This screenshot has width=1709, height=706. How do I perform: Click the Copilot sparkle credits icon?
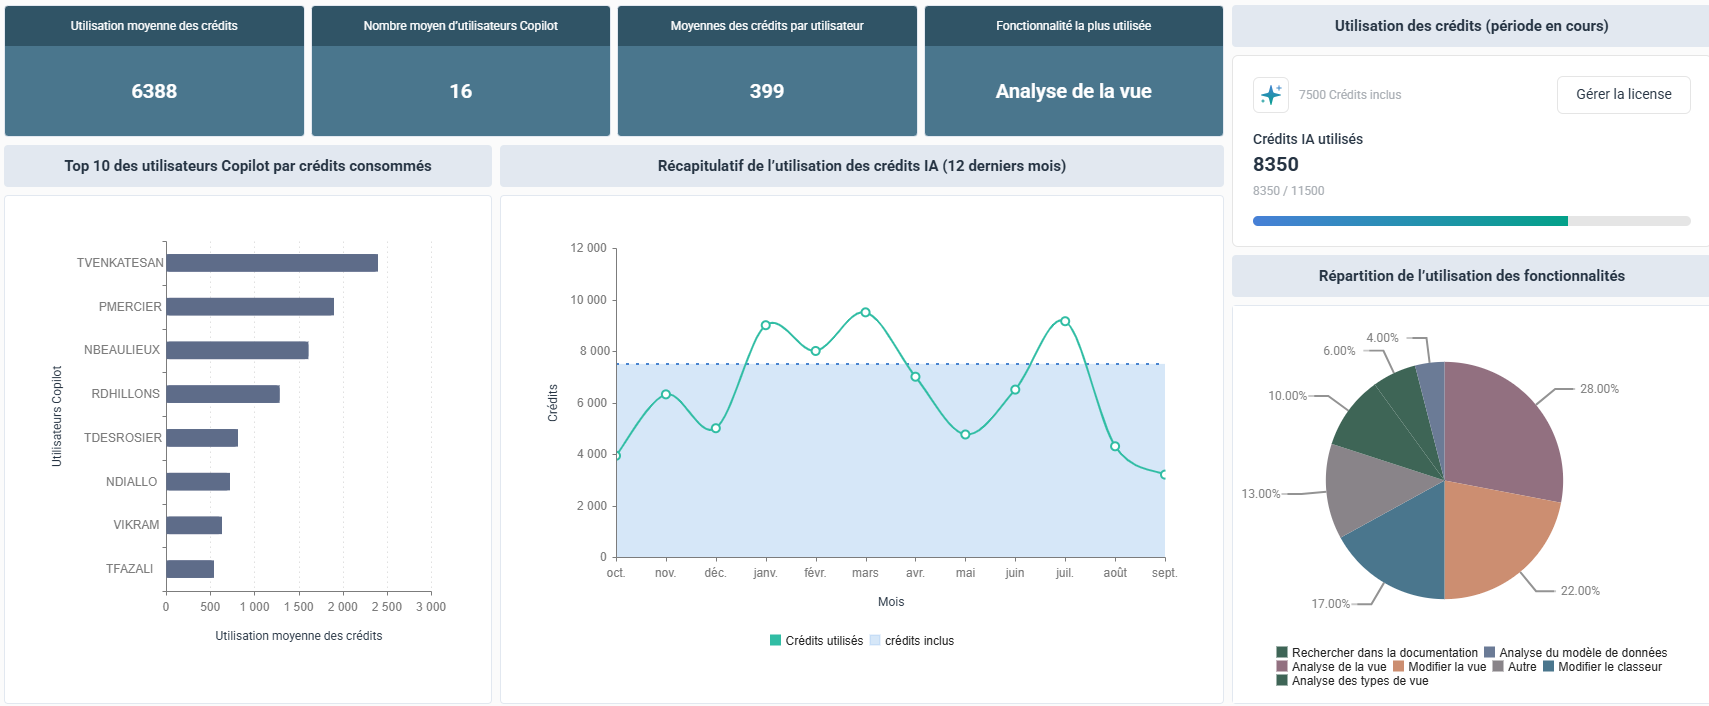point(1271,95)
